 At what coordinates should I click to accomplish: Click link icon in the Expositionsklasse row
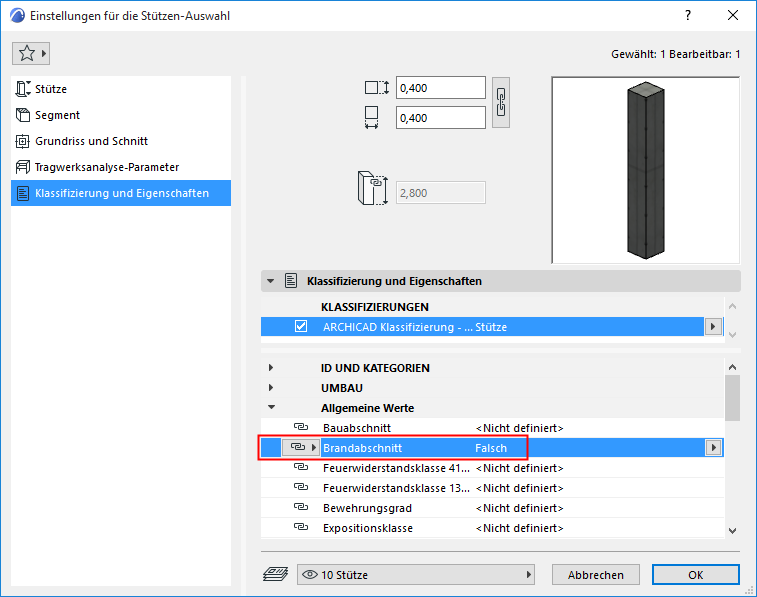click(301, 528)
